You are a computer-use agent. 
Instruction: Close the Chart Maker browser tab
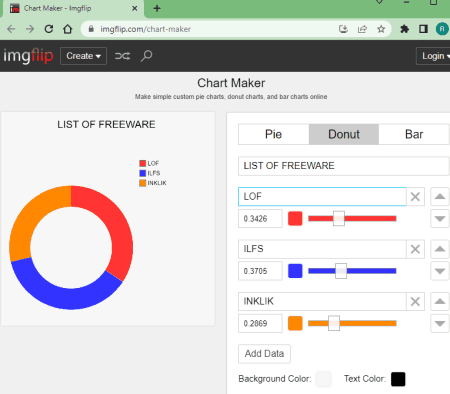(135, 8)
